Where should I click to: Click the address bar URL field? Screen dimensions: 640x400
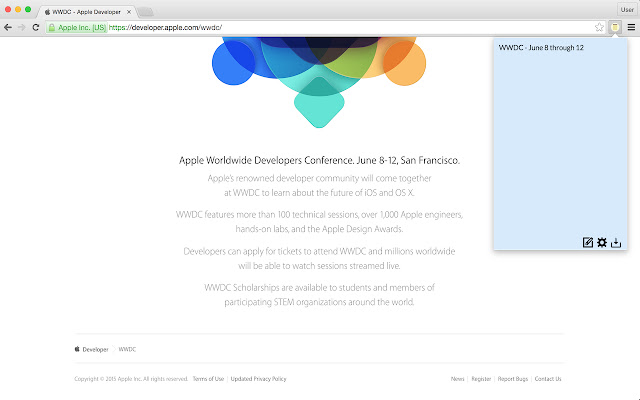tap(349, 27)
